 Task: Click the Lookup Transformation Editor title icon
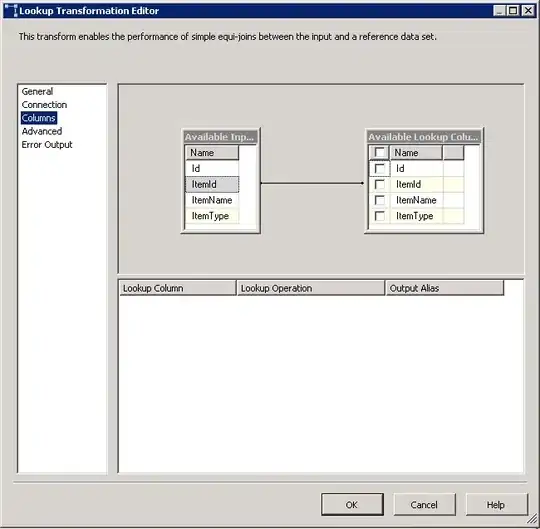click(x=11, y=11)
